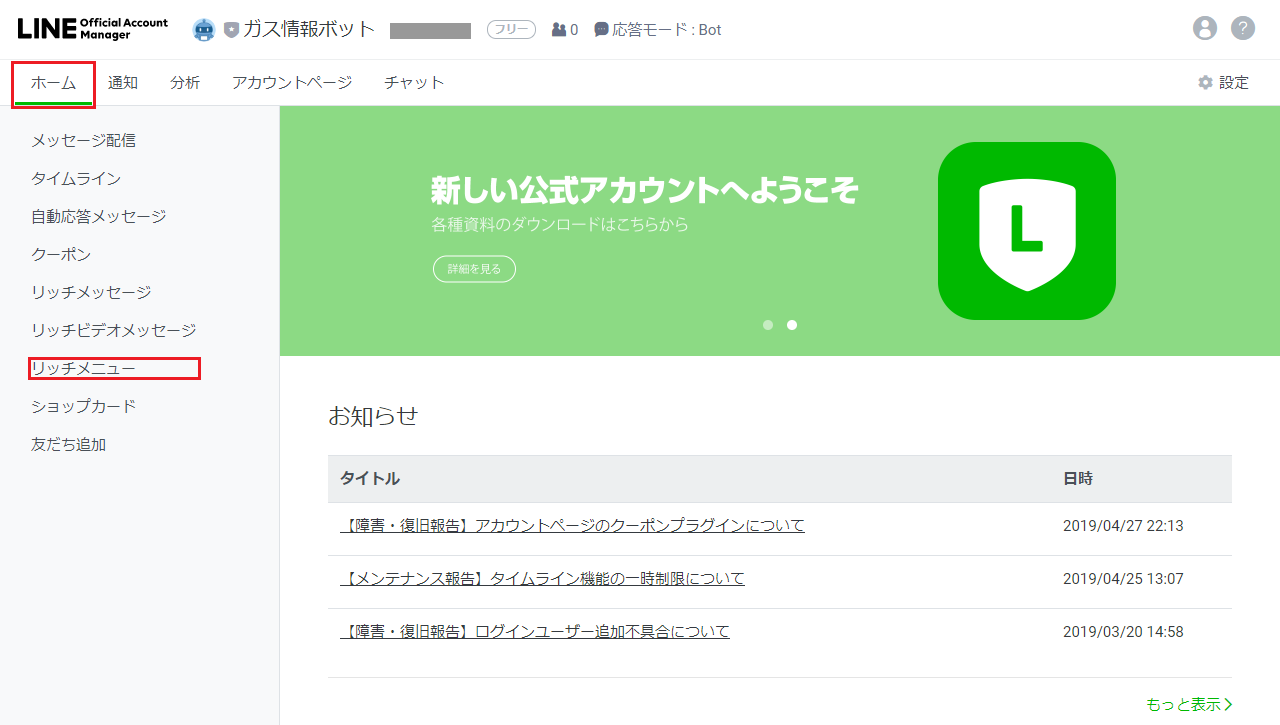Click the friends count people icon
The height and width of the screenshot is (725, 1280).
[559, 30]
